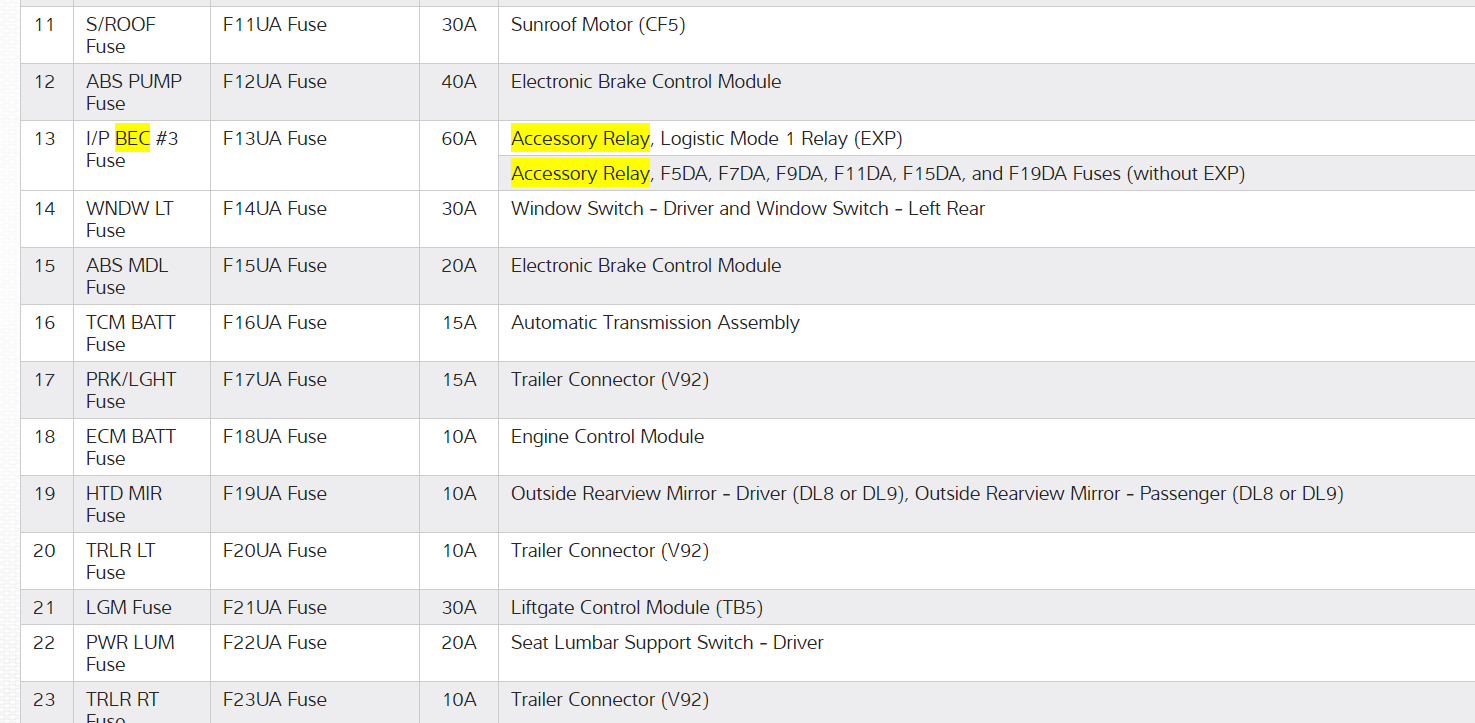Click the 60A rating cell

pyautogui.click(x=459, y=138)
